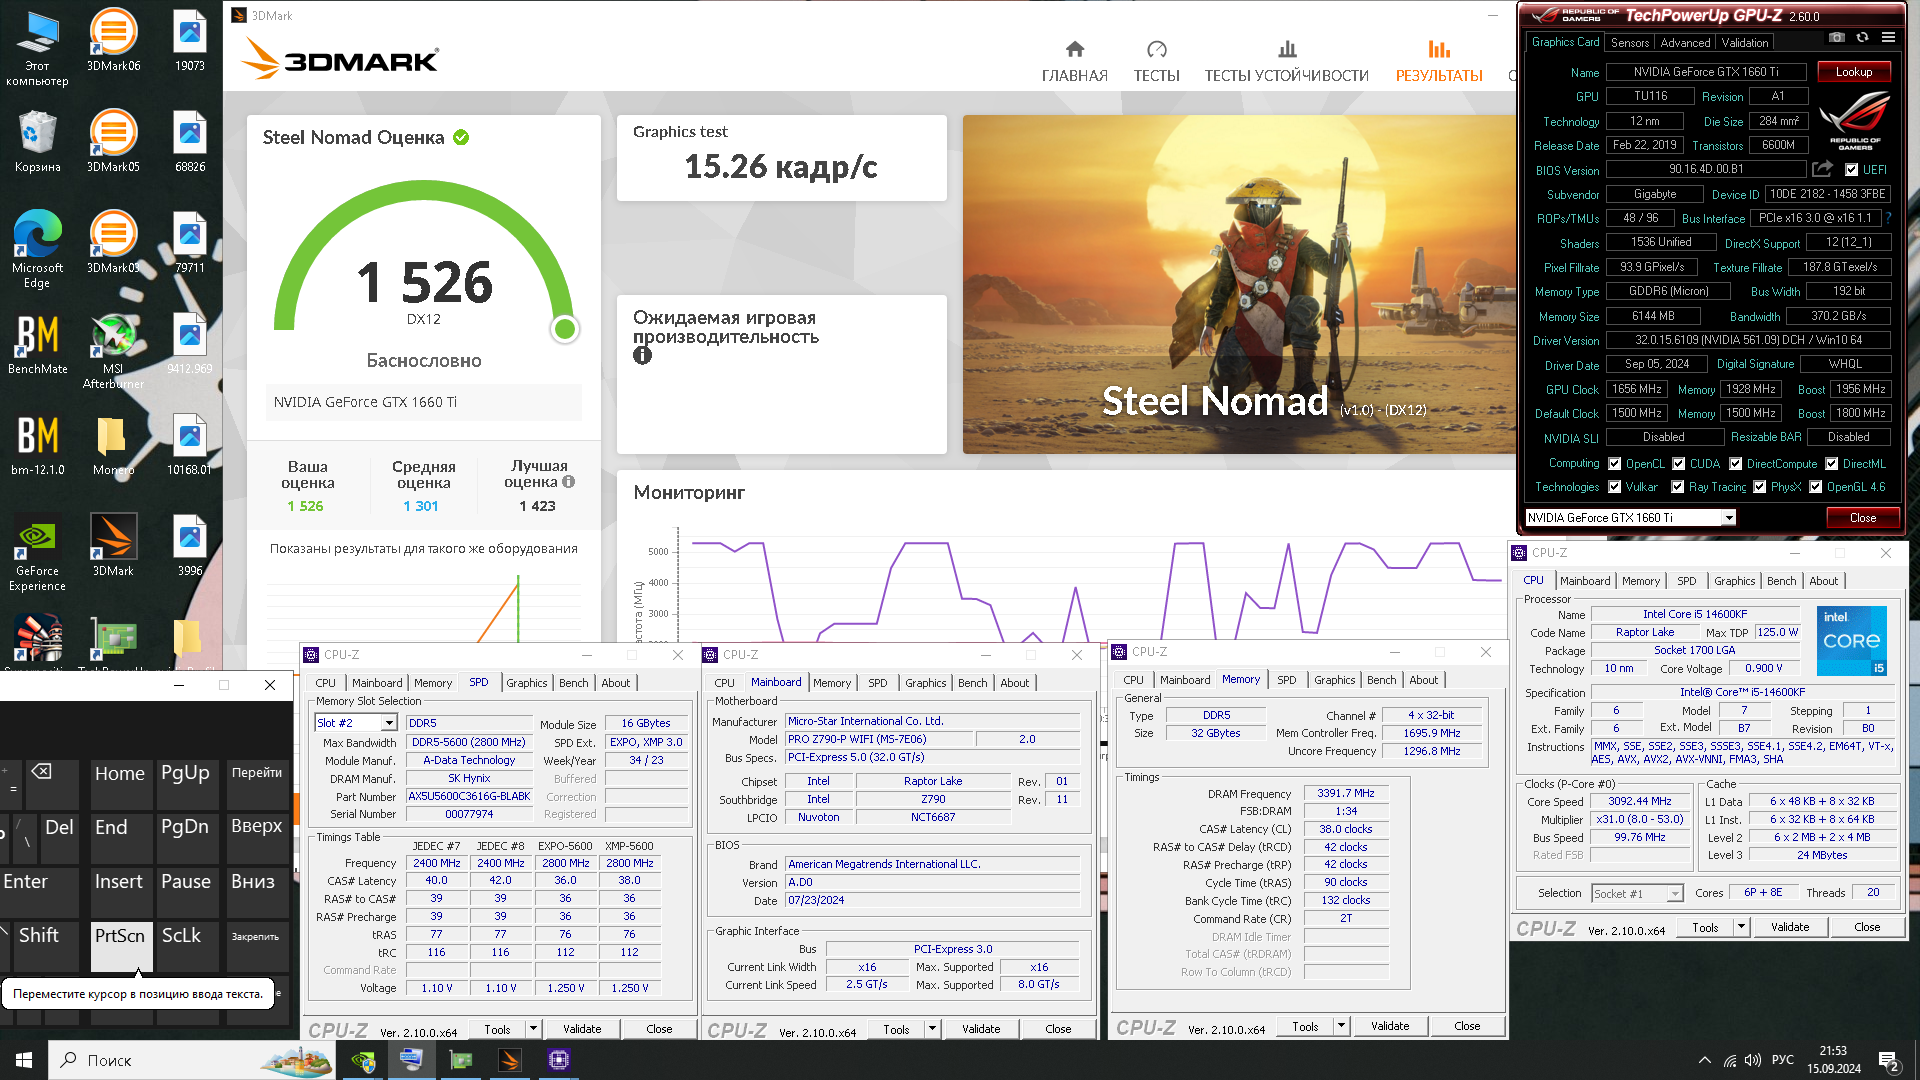Click the Windows Start button
Screen dimensions: 1920x1080
pos(24,1060)
